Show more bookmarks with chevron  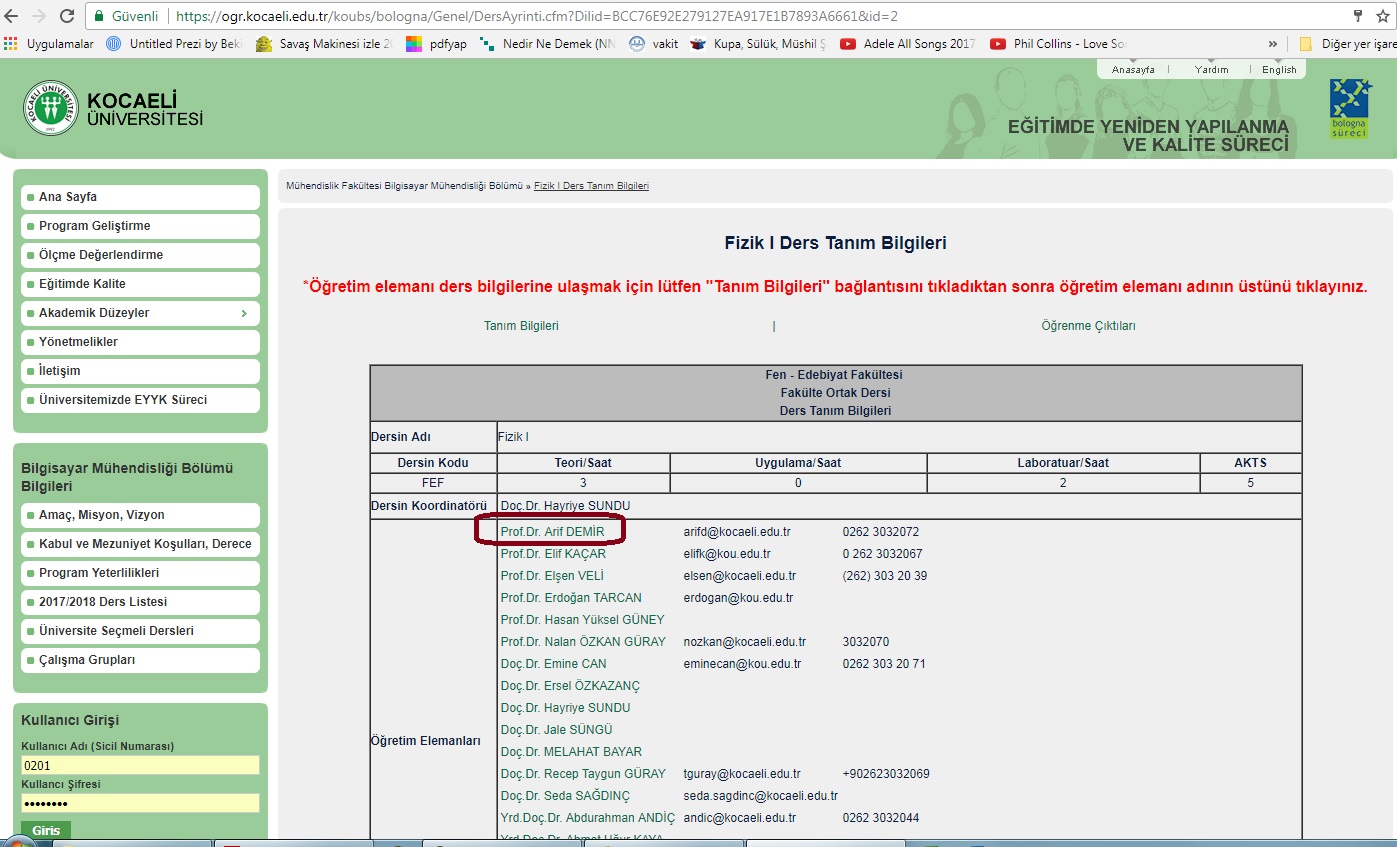point(1273,44)
